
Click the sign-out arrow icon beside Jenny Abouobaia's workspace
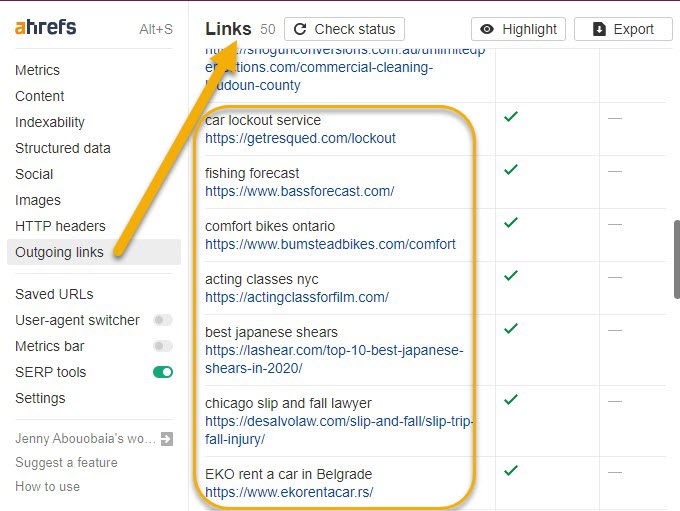(166, 438)
